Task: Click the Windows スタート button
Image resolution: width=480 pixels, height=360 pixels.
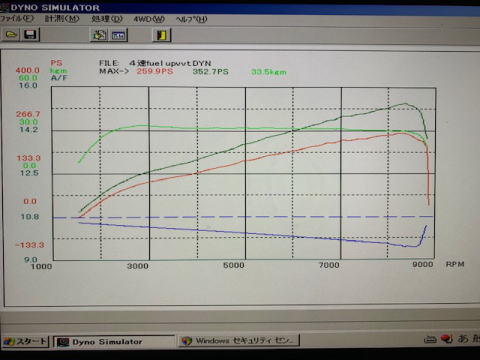Action: pos(25,341)
